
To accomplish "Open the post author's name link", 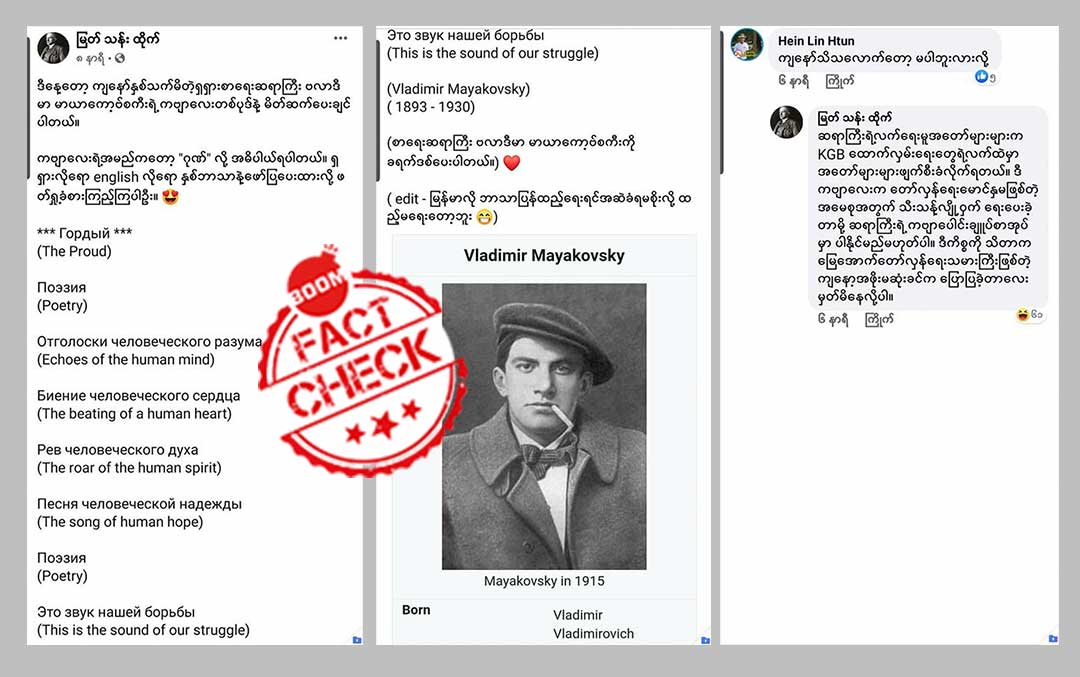I will [118, 39].
